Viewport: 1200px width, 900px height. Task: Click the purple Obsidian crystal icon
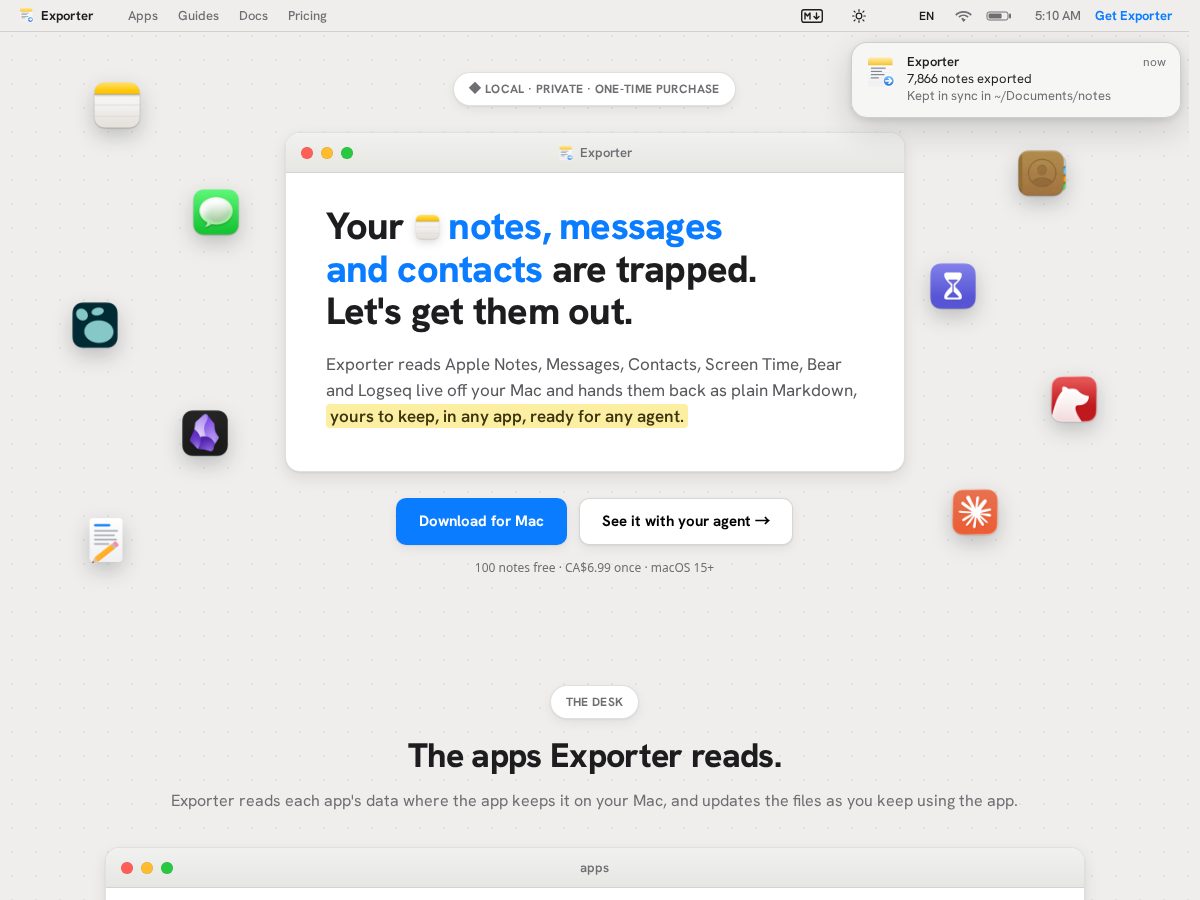[x=205, y=433]
